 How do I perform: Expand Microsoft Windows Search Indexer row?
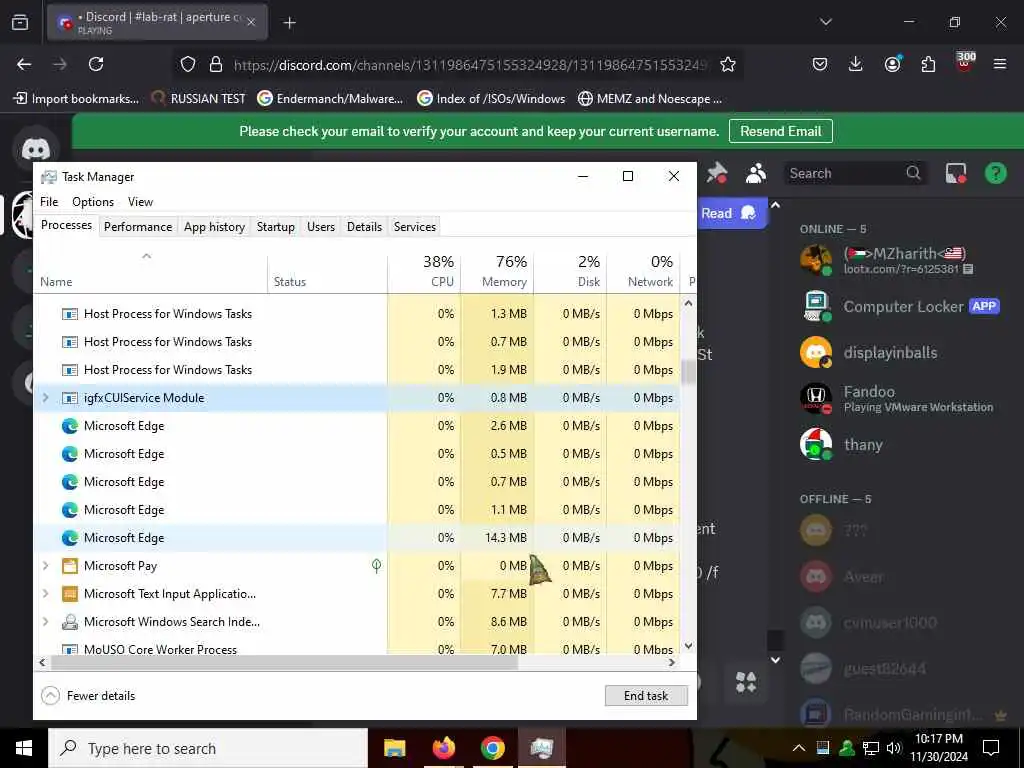45,622
